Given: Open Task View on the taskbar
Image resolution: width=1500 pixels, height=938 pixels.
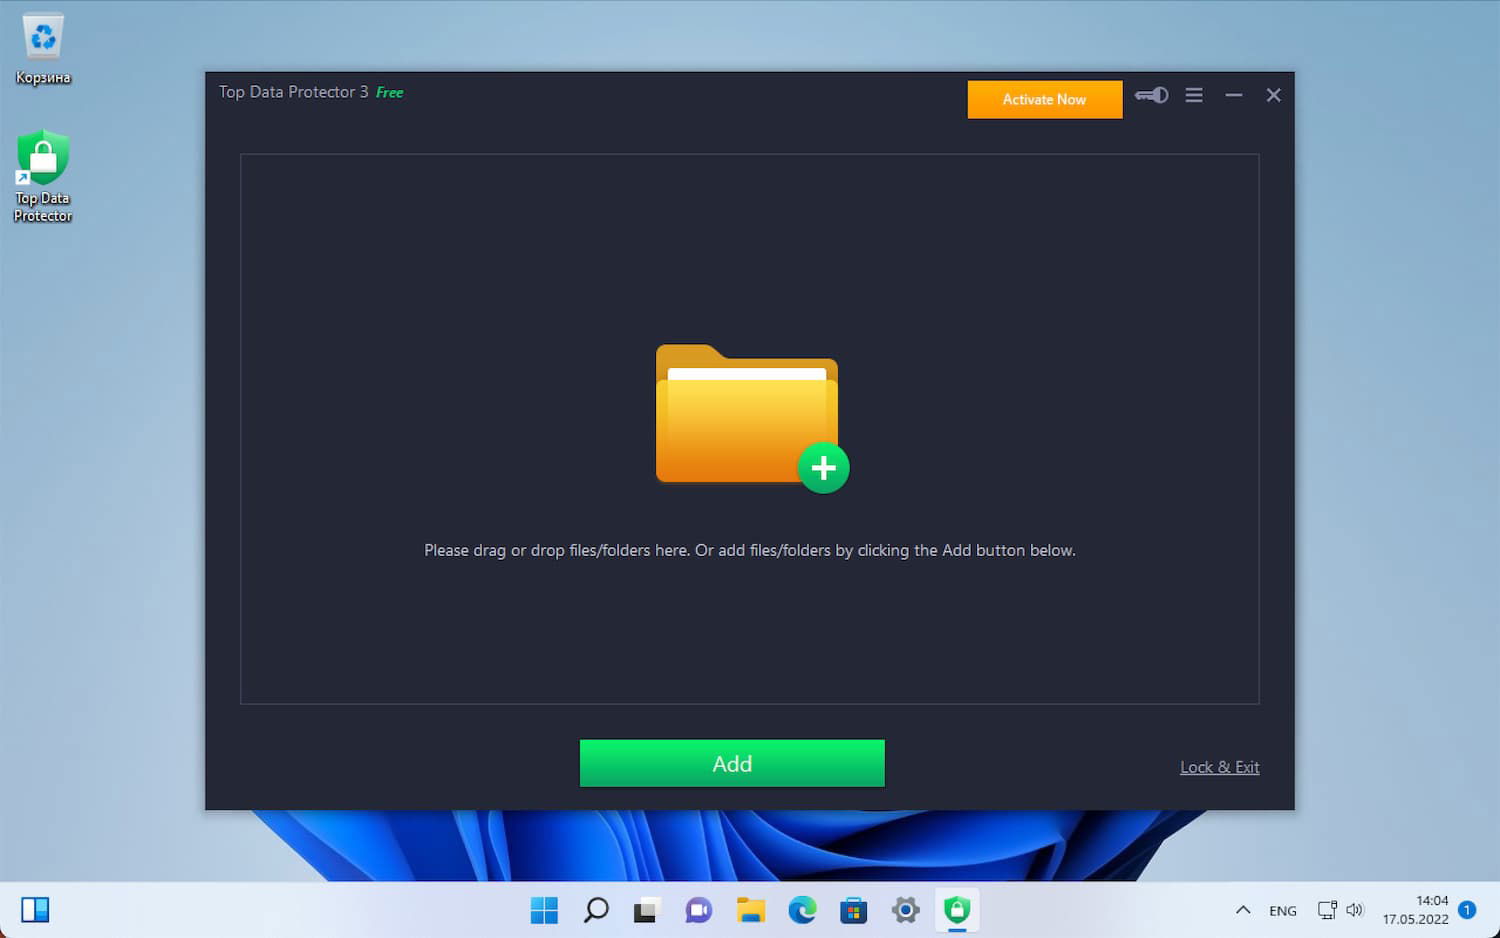Looking at the screenshot, I should pos(647,910).
